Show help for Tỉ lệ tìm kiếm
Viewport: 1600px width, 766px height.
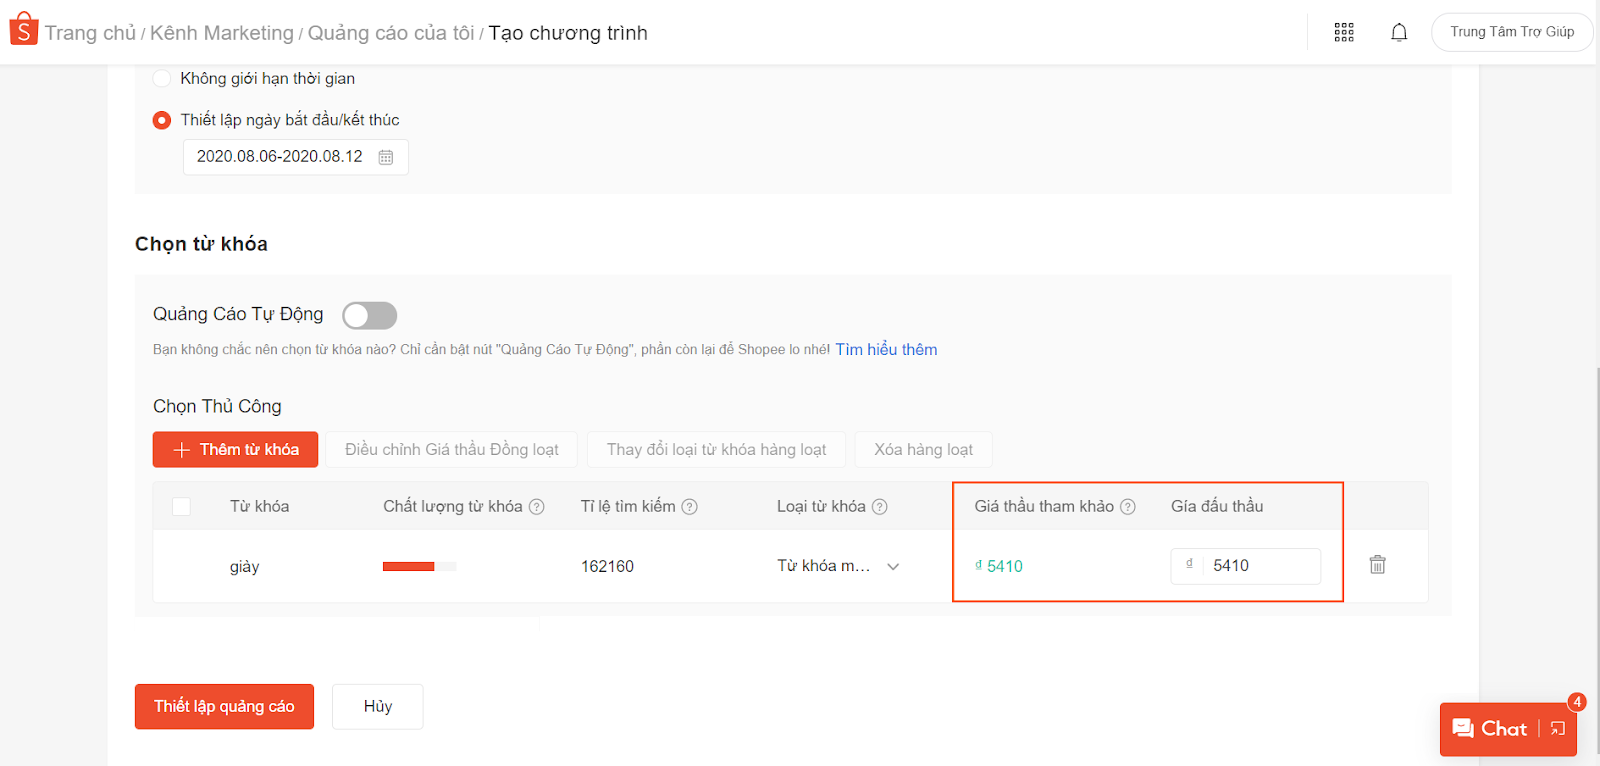690,507
